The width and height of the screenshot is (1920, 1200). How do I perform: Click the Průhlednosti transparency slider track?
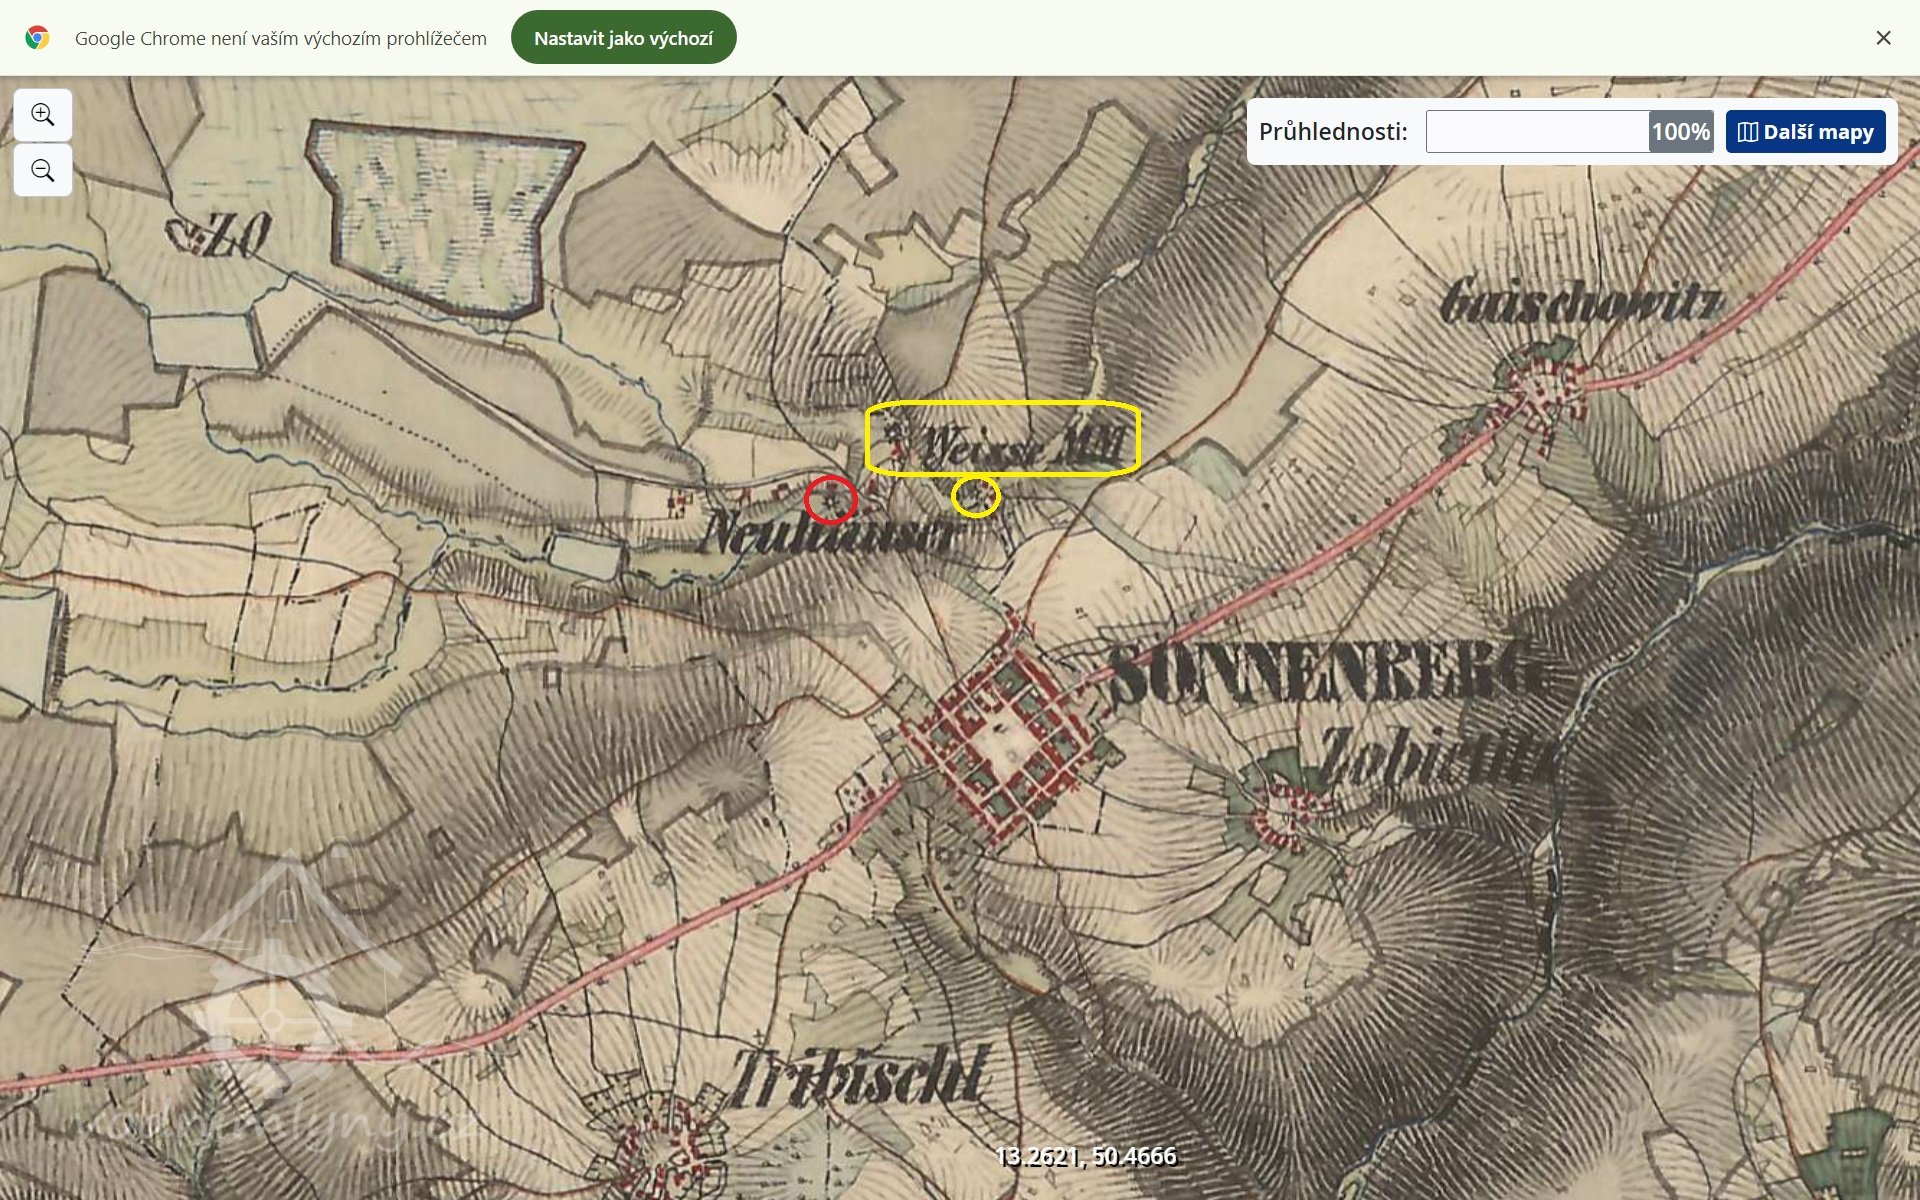pos(1536,132)
